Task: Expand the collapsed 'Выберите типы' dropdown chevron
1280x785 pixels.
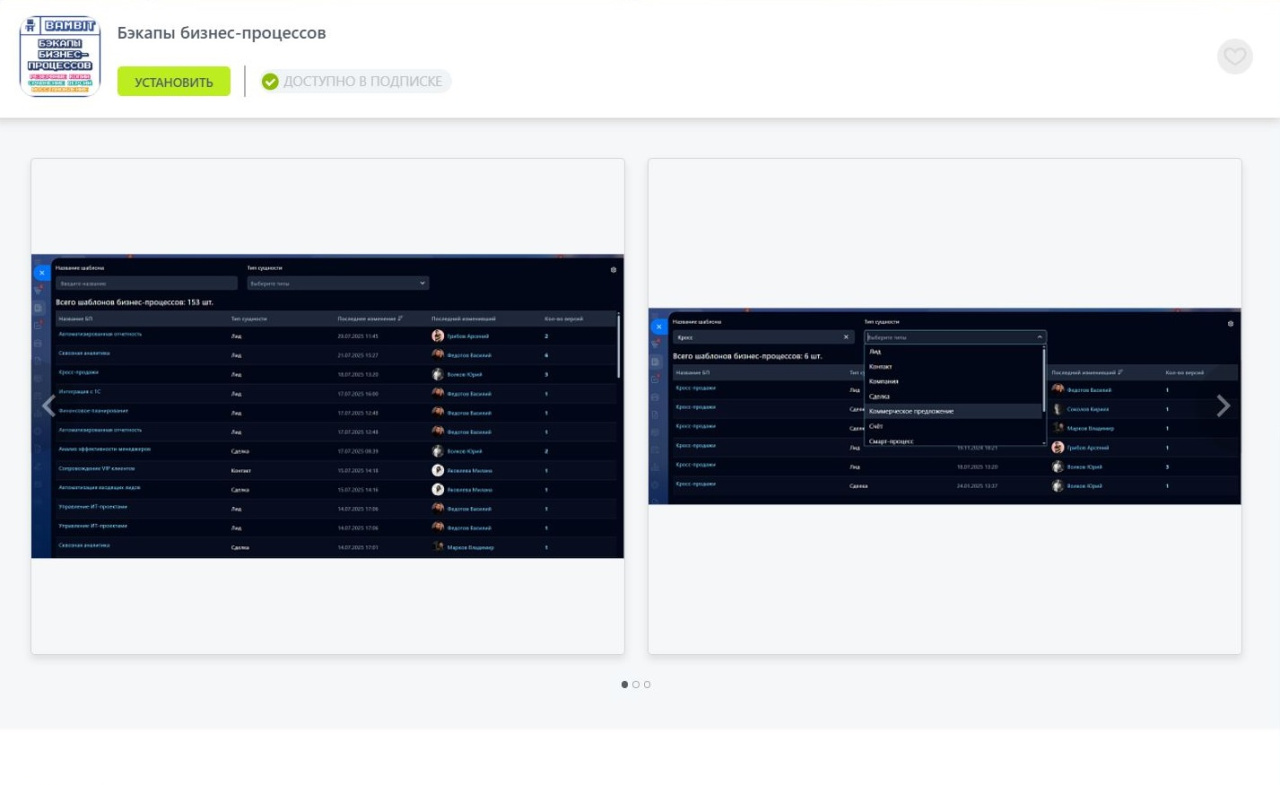Action: pyautogui.click(x=423, y=284)
